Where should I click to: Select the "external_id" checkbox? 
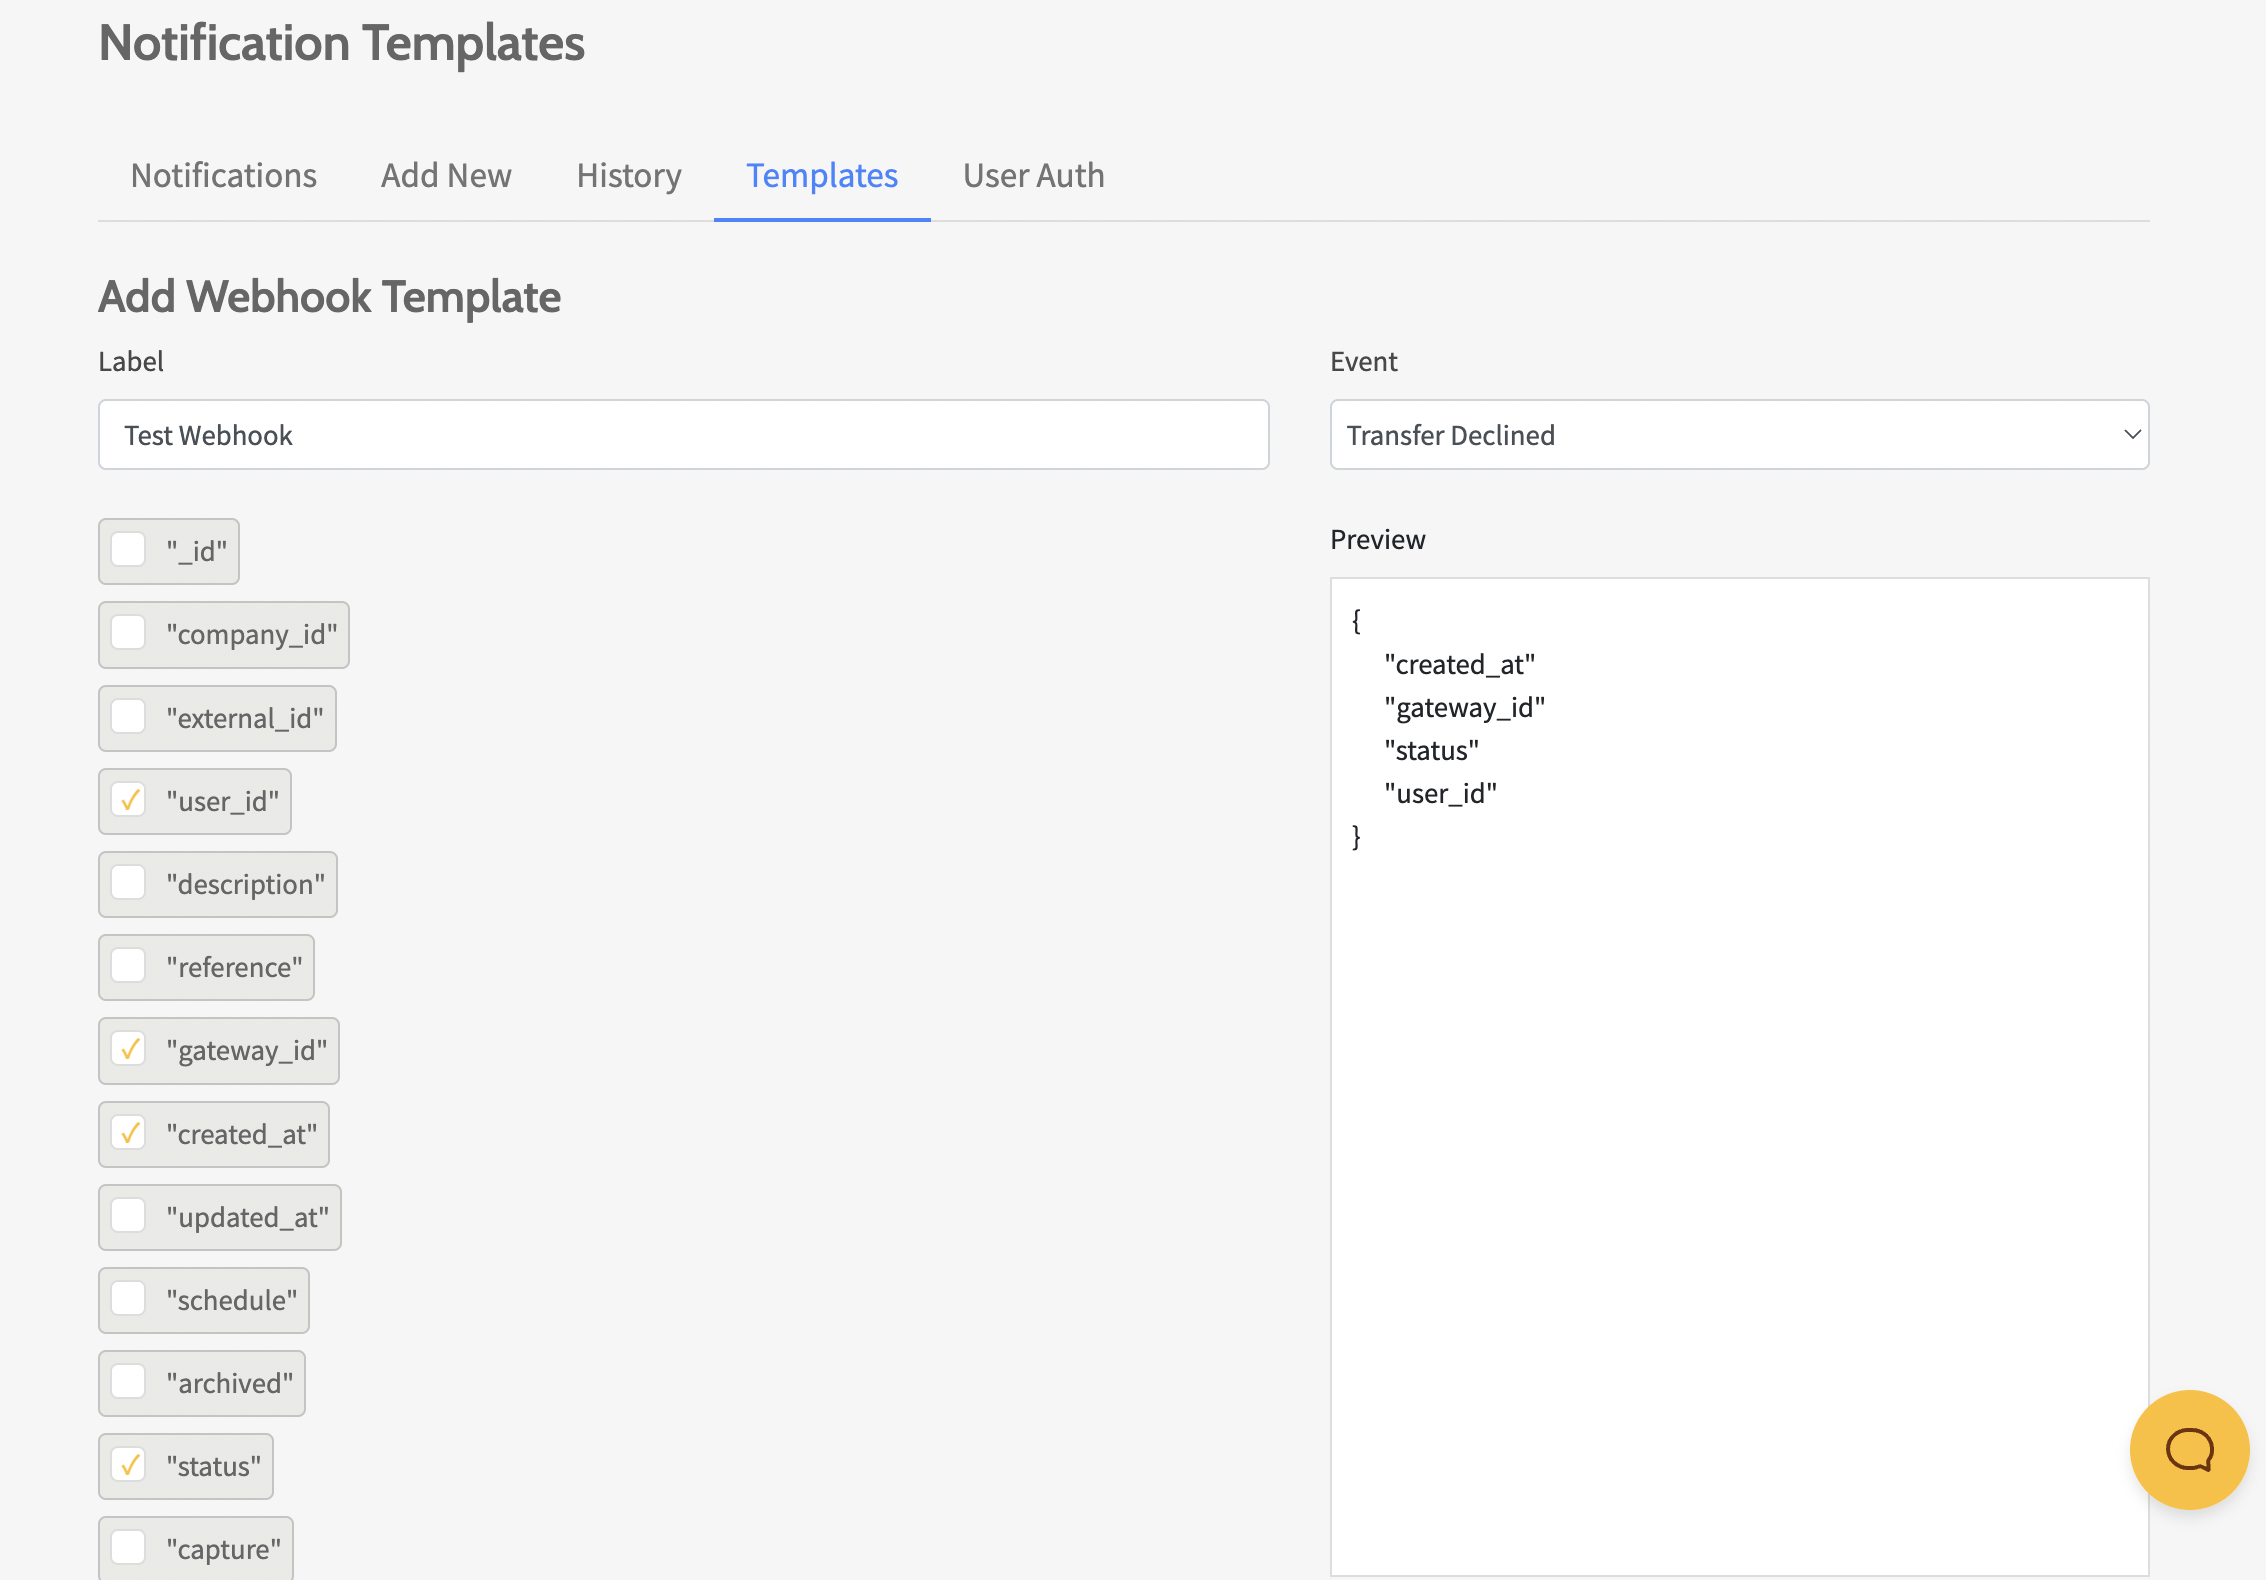point(129,717)
